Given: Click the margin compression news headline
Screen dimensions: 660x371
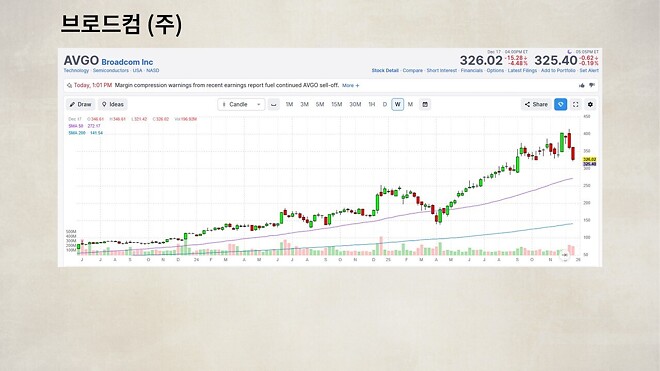Looking at the screenshot, I should (x=226, y=85).
